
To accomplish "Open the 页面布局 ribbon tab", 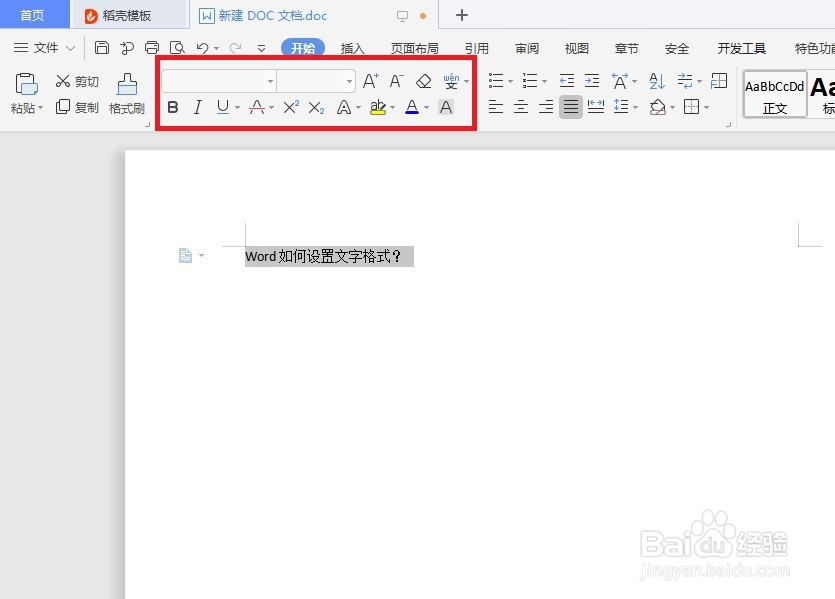I will [414, 47].
